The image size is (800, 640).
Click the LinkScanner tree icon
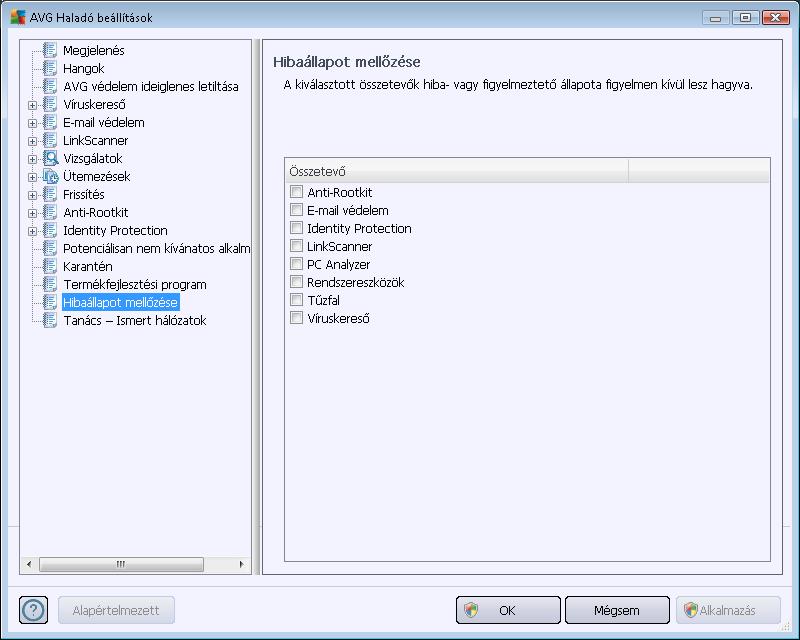50,140
